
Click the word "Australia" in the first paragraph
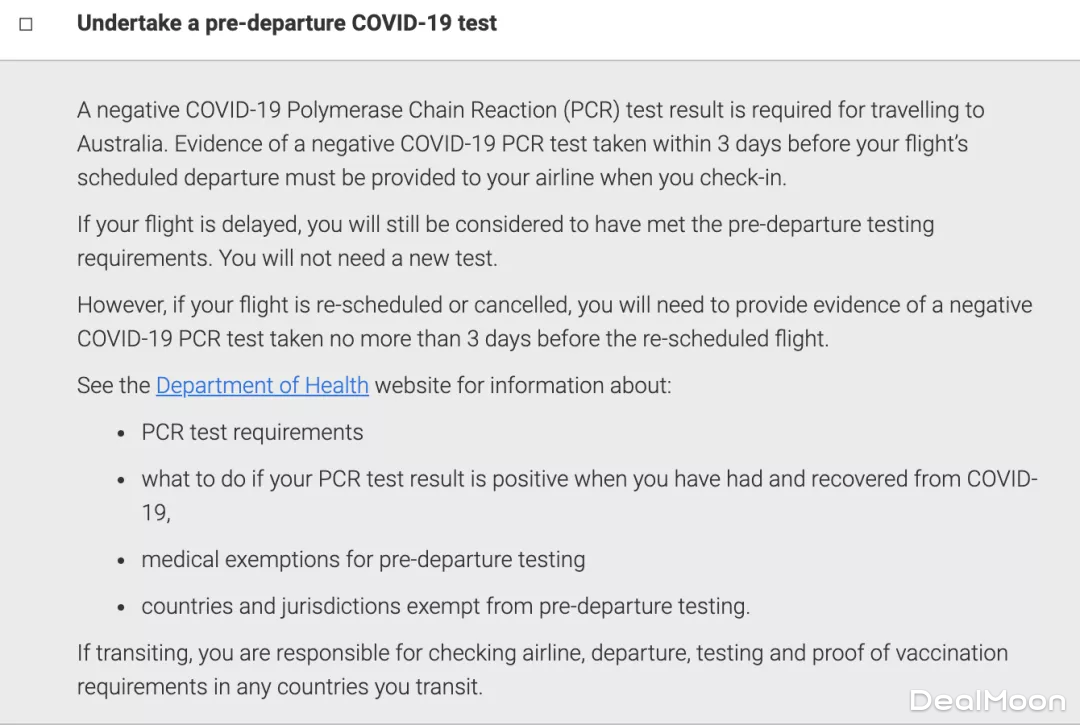pos(122,144)
